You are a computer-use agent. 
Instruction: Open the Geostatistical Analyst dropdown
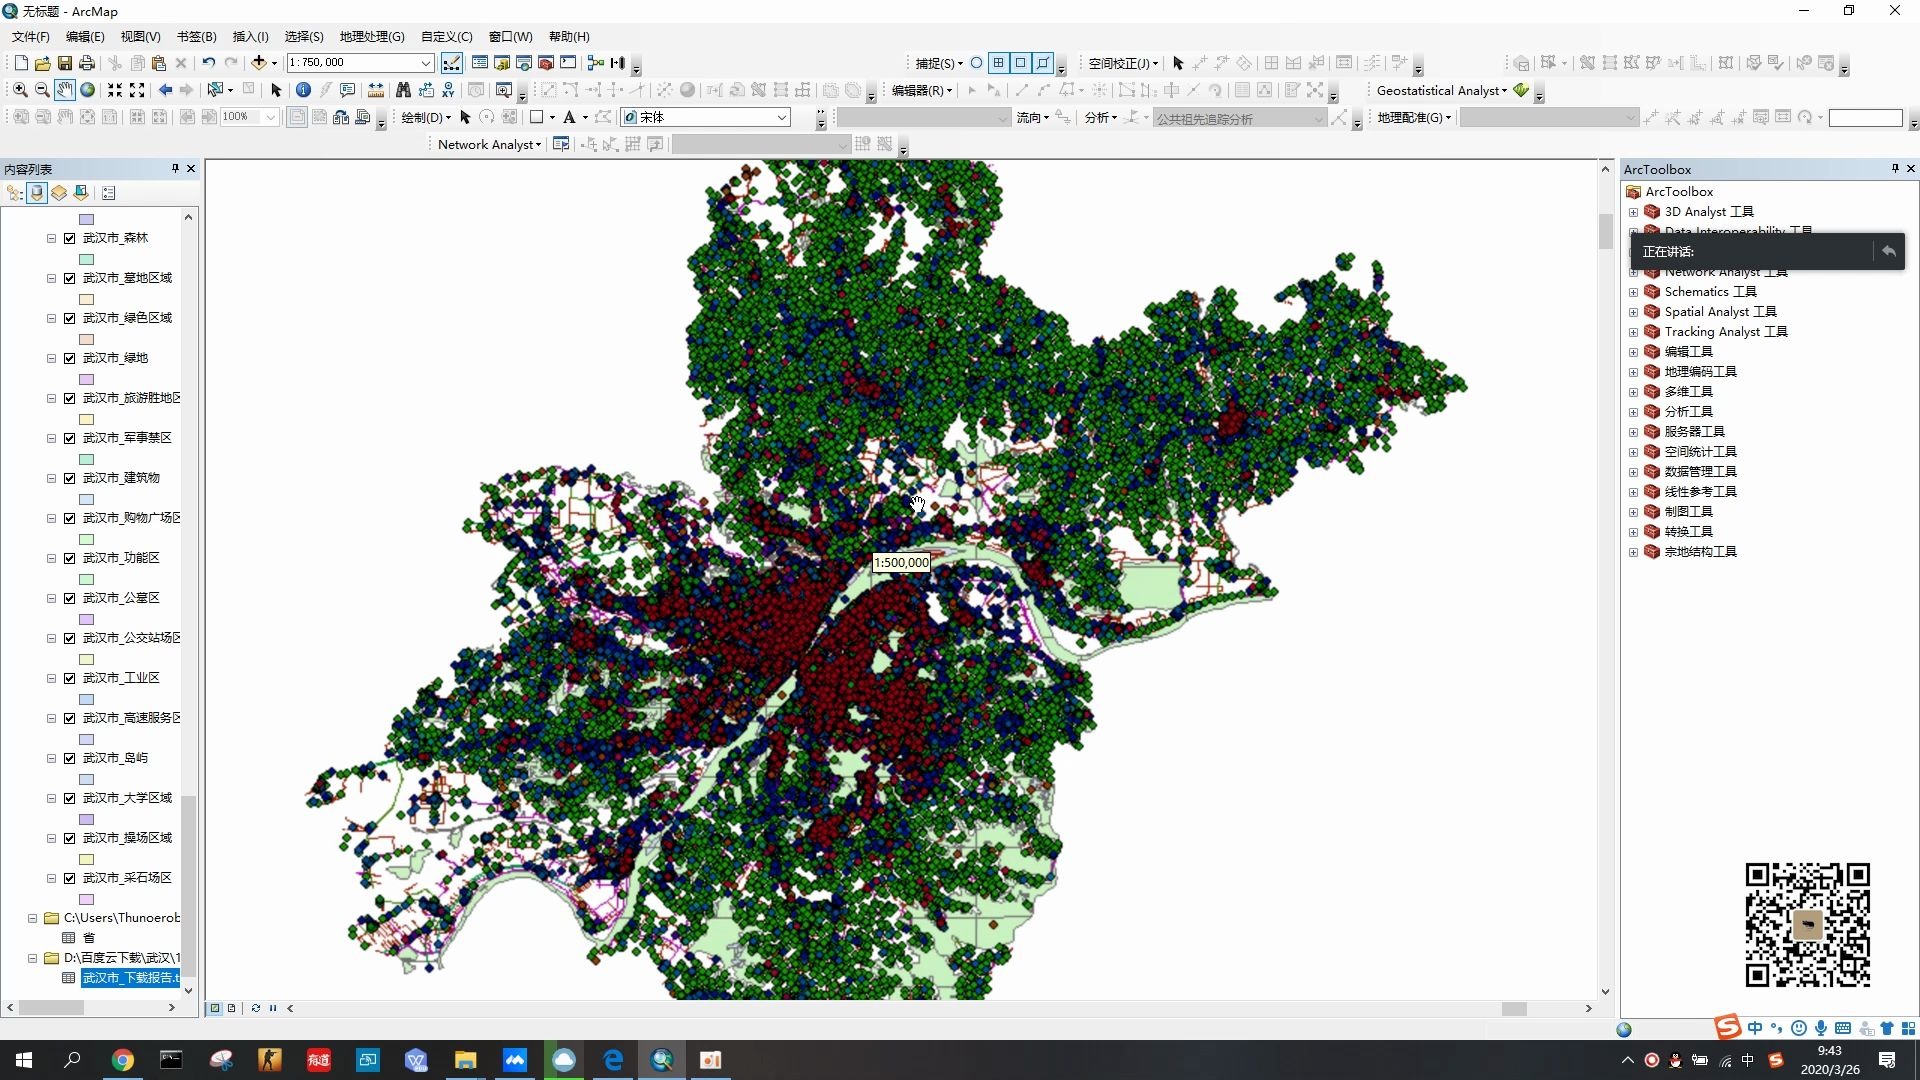coord(1441,91)
